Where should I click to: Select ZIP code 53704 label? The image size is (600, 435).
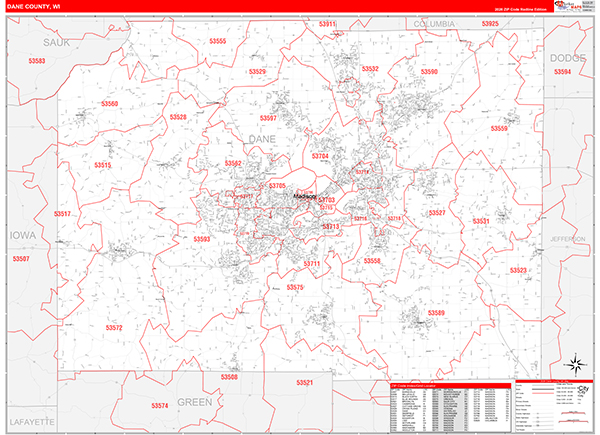pos(320,156)
